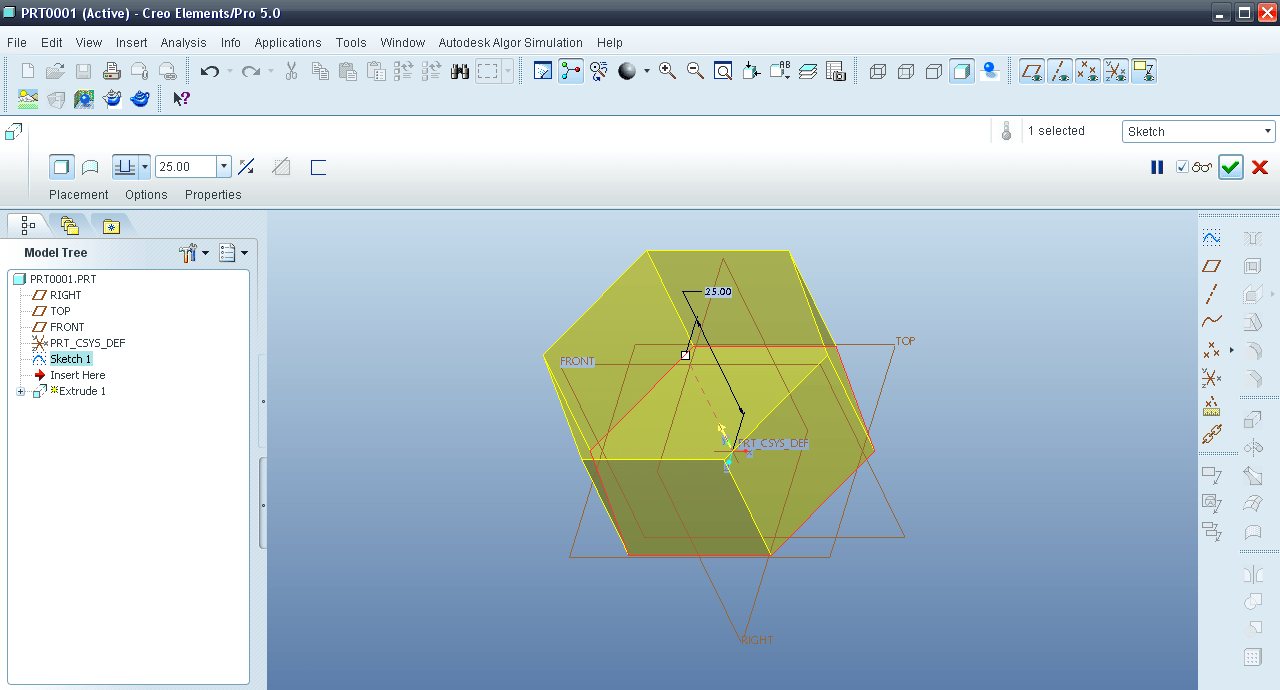Viewport: 1280px width, 690px height.
Task: Switch to Hidden Line display
Action: point(906,71)
